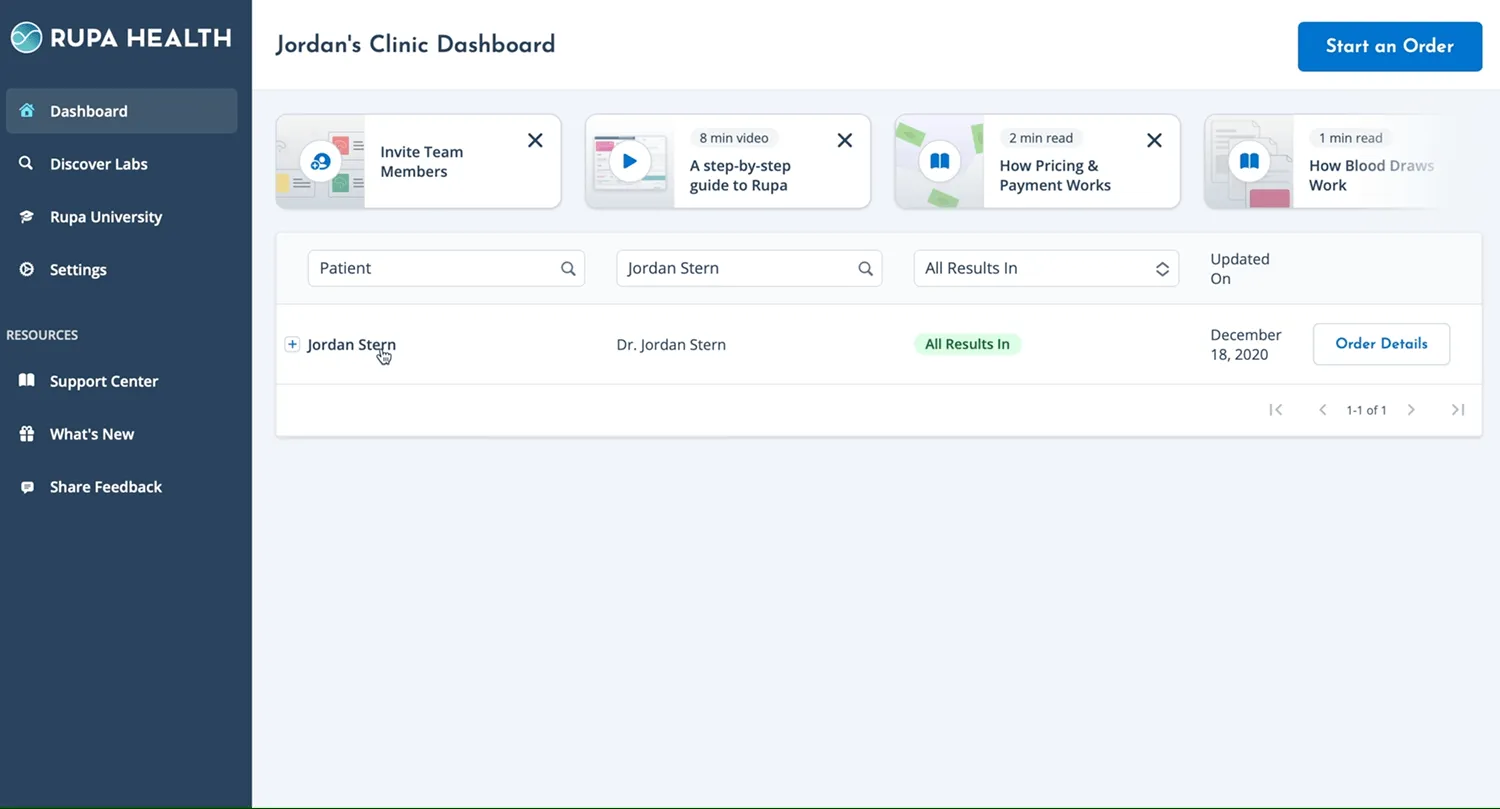Click the Settings gear icon in sidebar
The height and width of the screenshot is (809, 1500).
pyautogui.click(x=27, y=269)
